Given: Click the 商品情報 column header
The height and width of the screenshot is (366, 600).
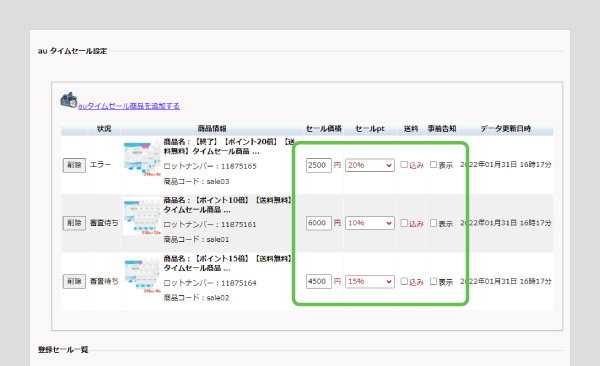Looking at the screenshot, I should click(x=212, y=129).
